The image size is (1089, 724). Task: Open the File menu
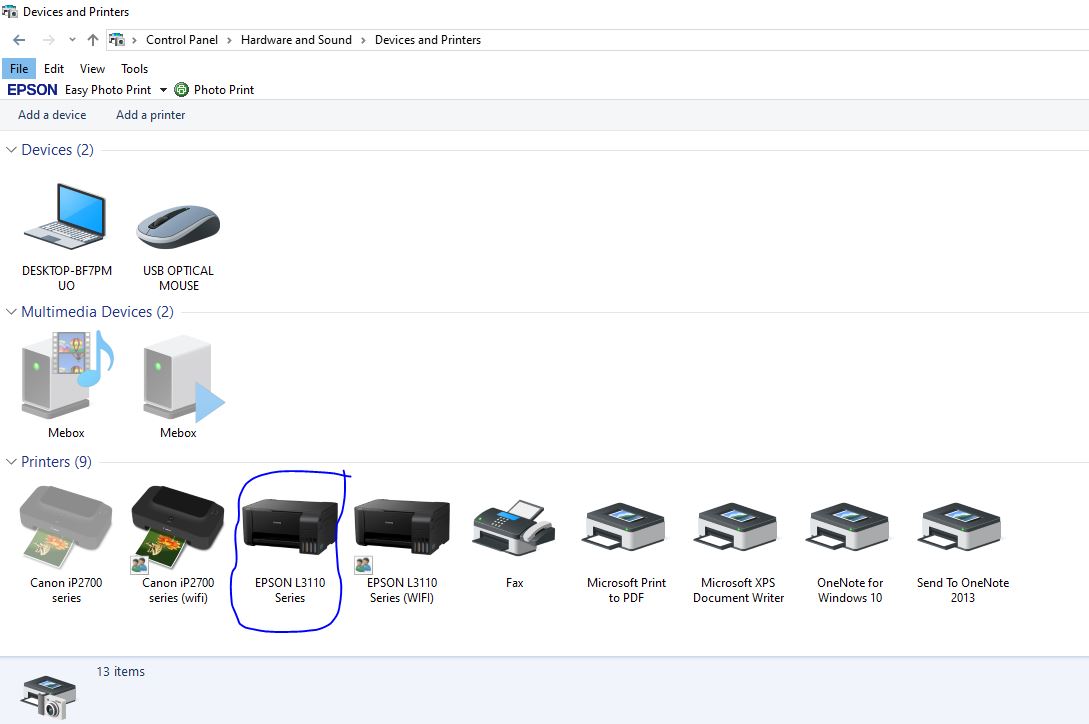click(19, 69)
